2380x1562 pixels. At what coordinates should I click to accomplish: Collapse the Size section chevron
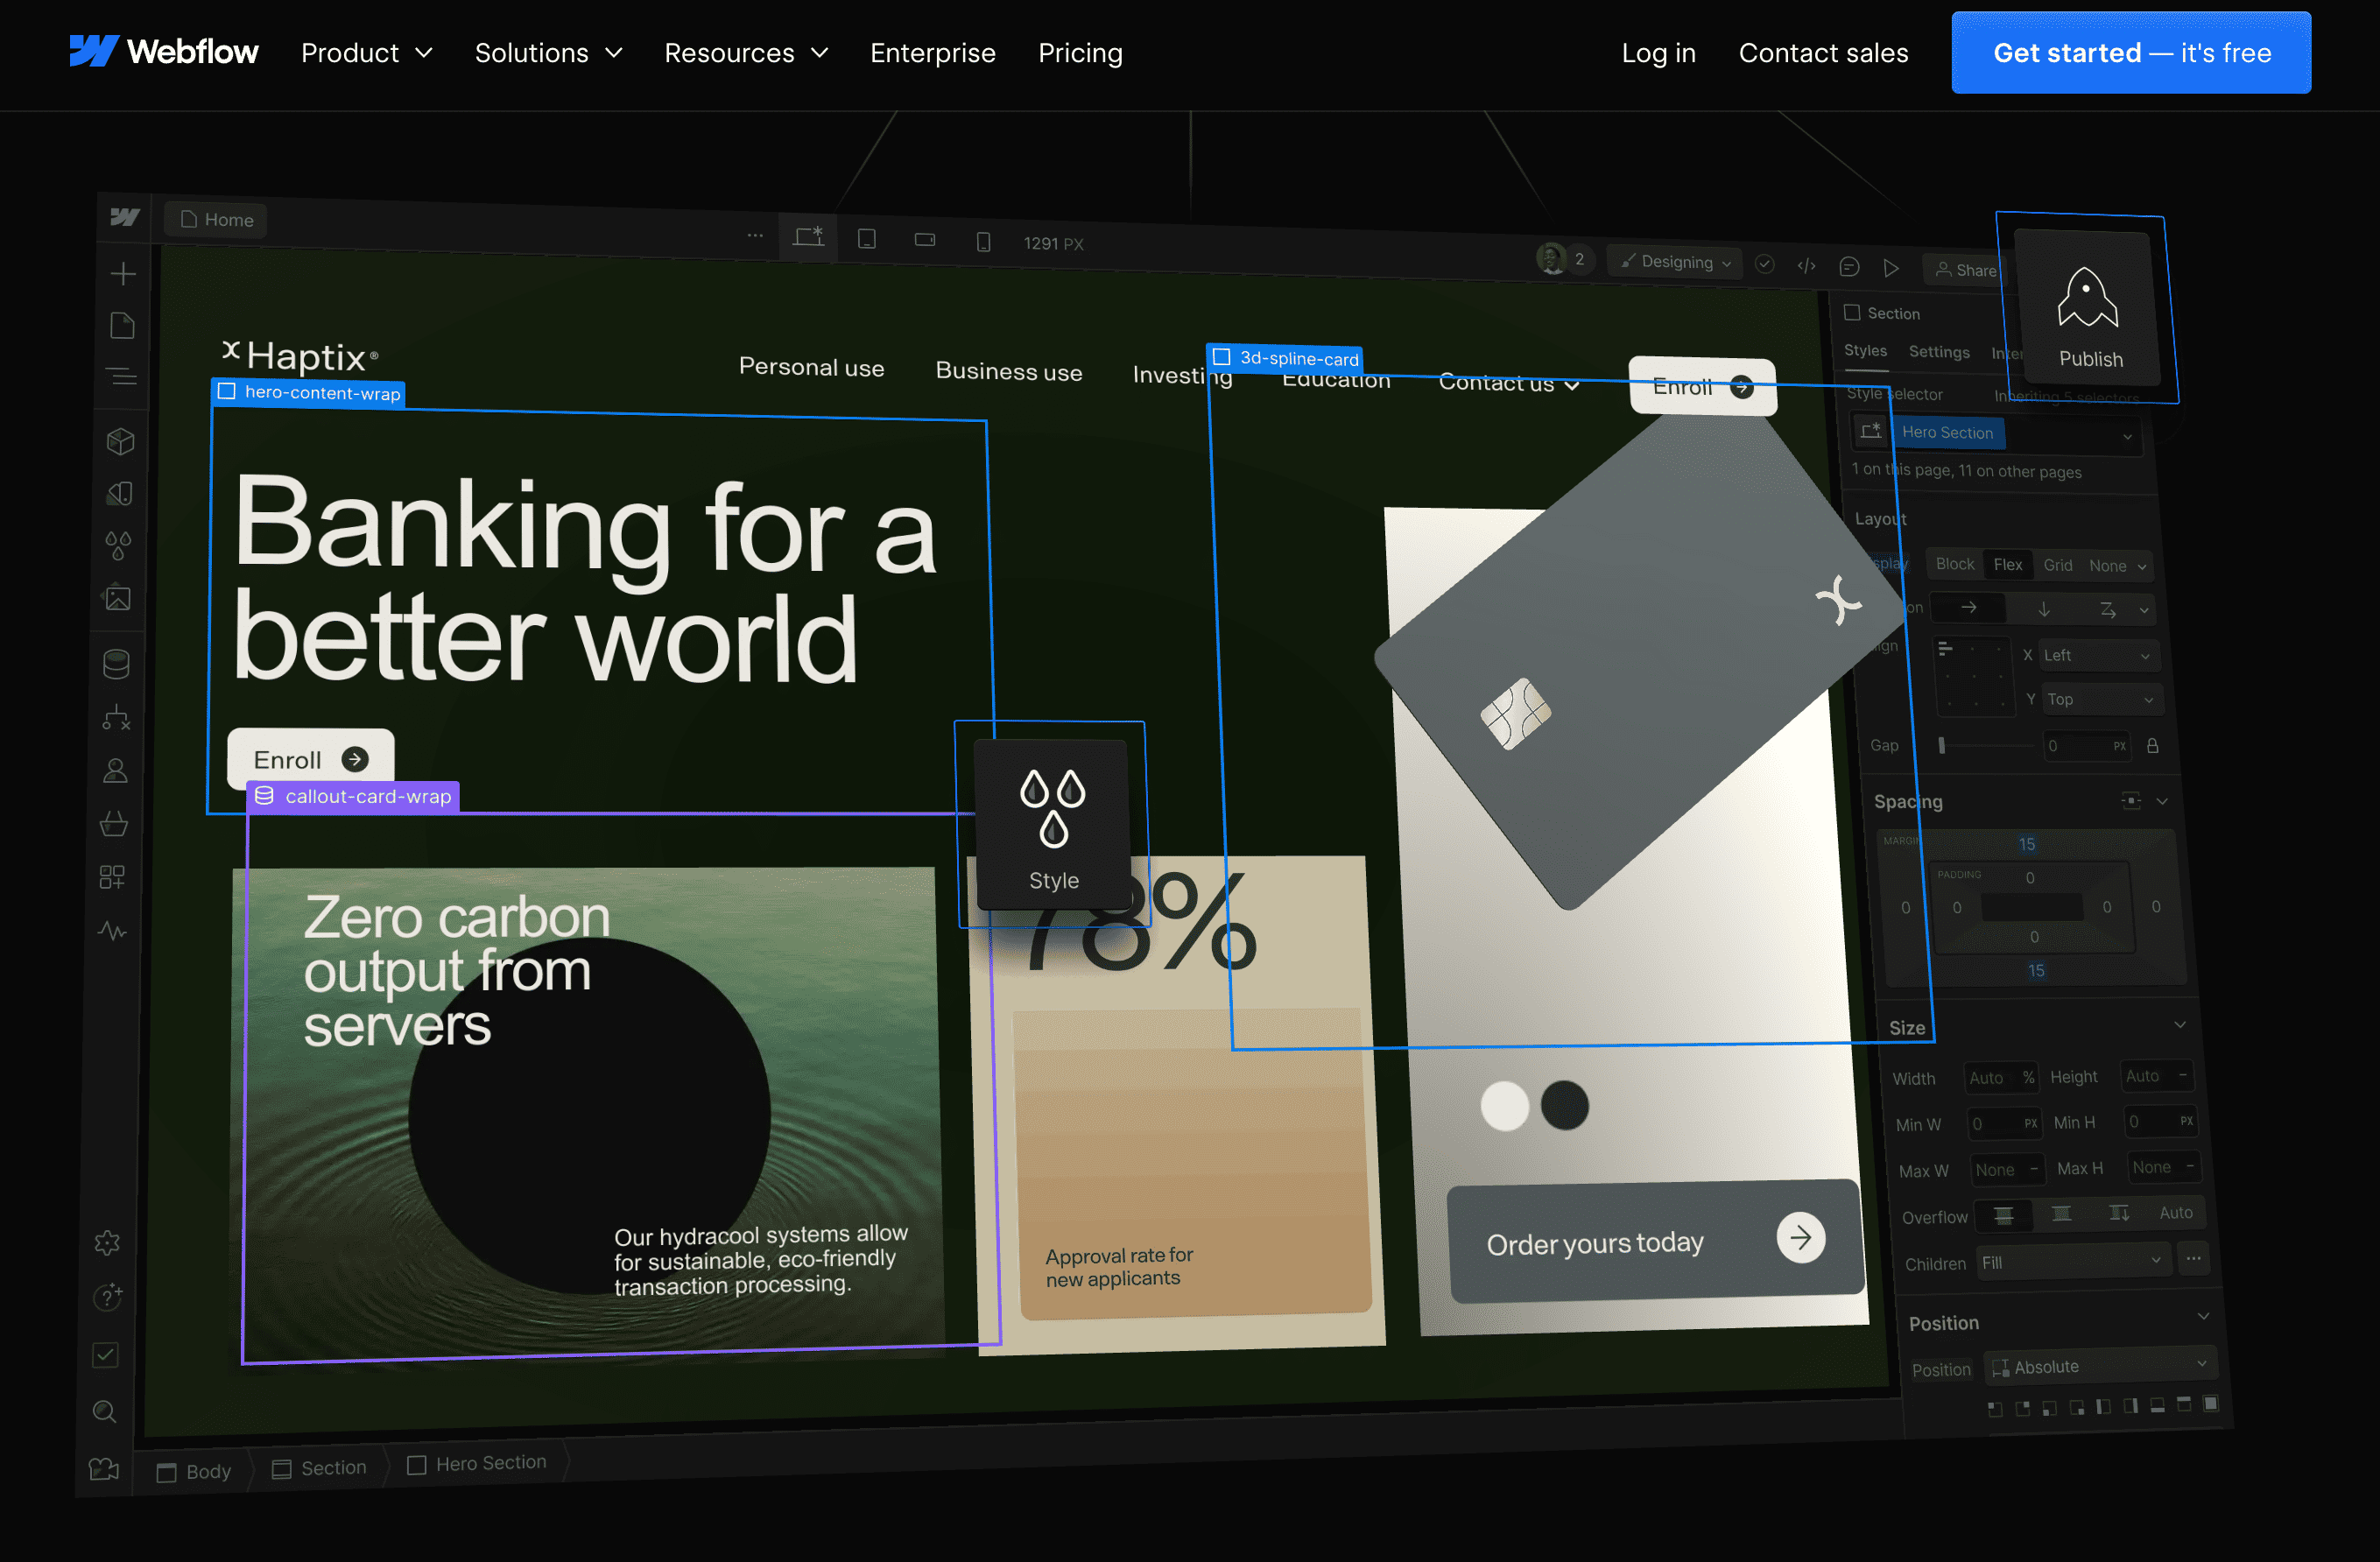tap(2180, 1025)
